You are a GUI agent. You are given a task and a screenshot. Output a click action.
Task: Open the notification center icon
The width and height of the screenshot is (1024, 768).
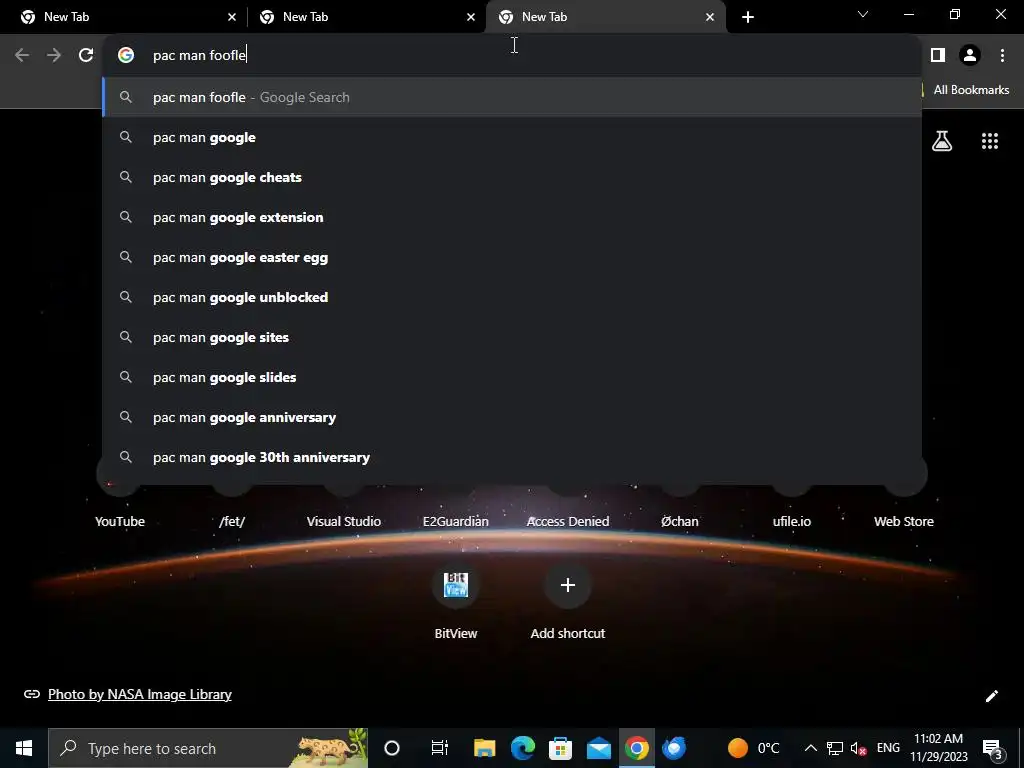pyautogui.click(x=992, y=748)
